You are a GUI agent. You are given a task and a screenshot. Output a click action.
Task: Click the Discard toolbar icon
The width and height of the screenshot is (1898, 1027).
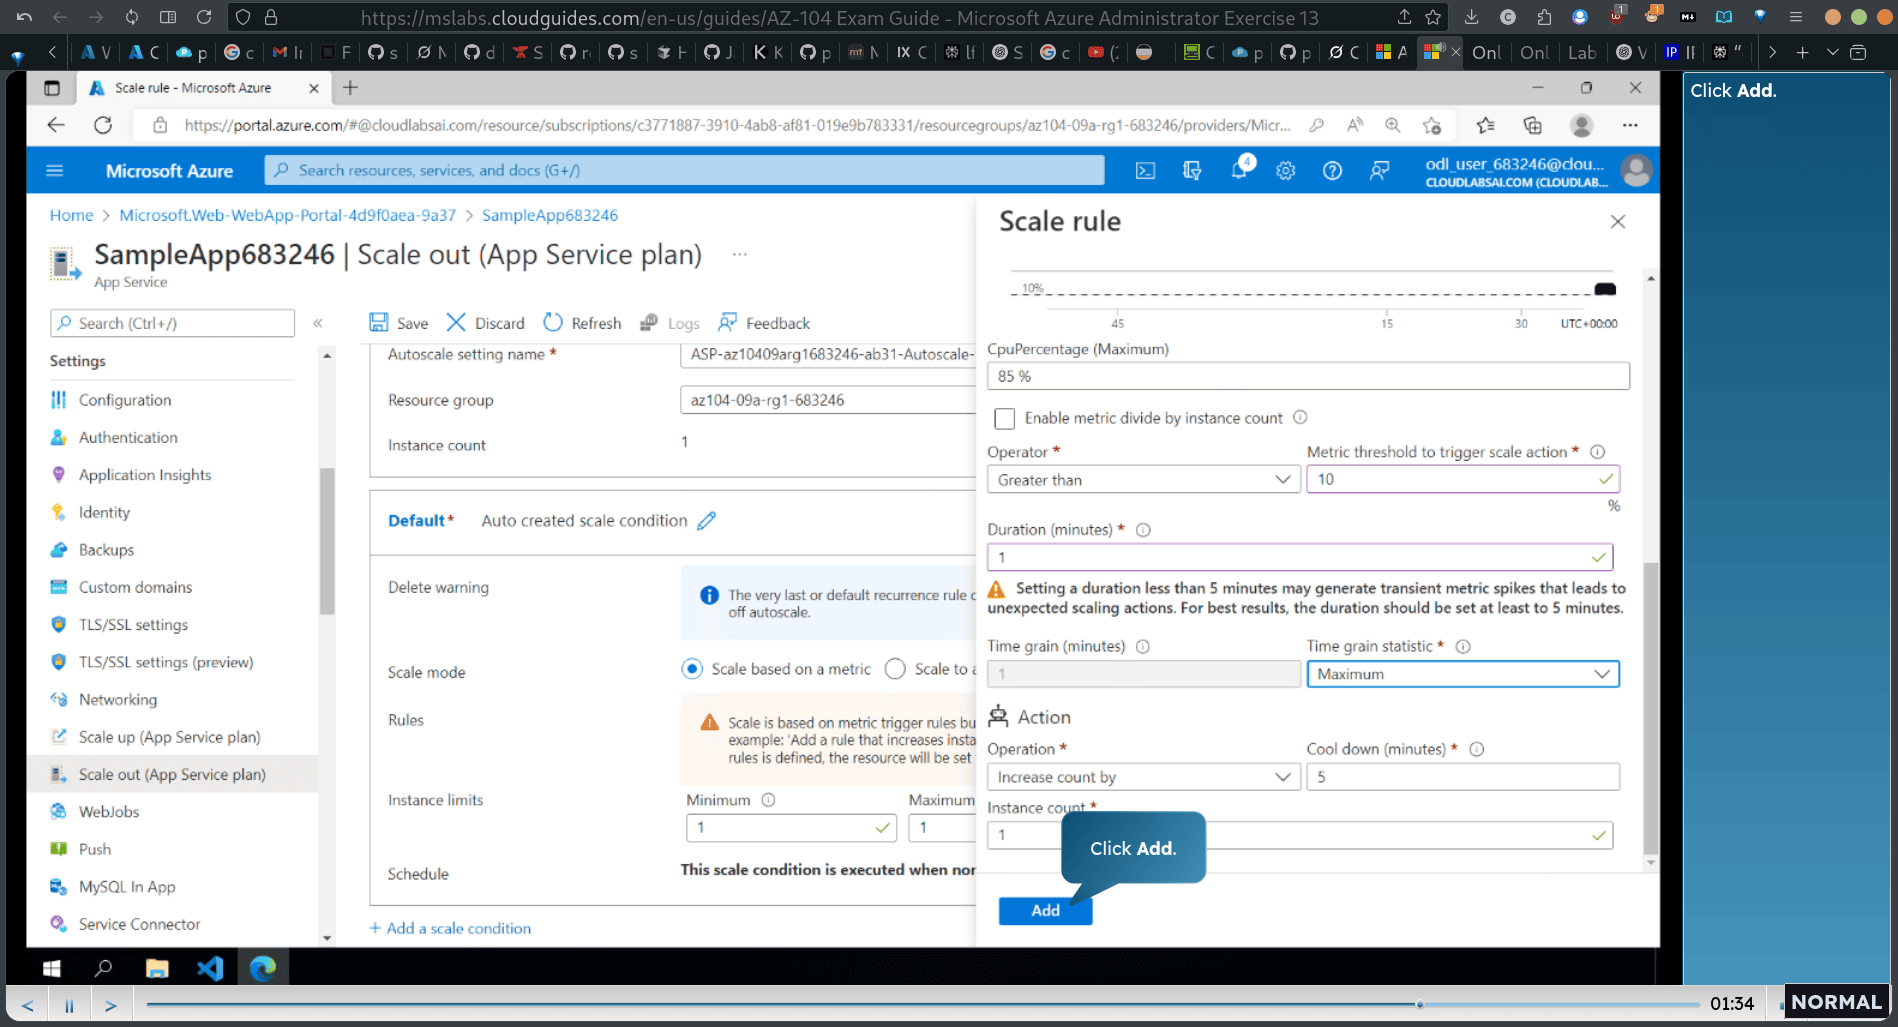(456, 322)
